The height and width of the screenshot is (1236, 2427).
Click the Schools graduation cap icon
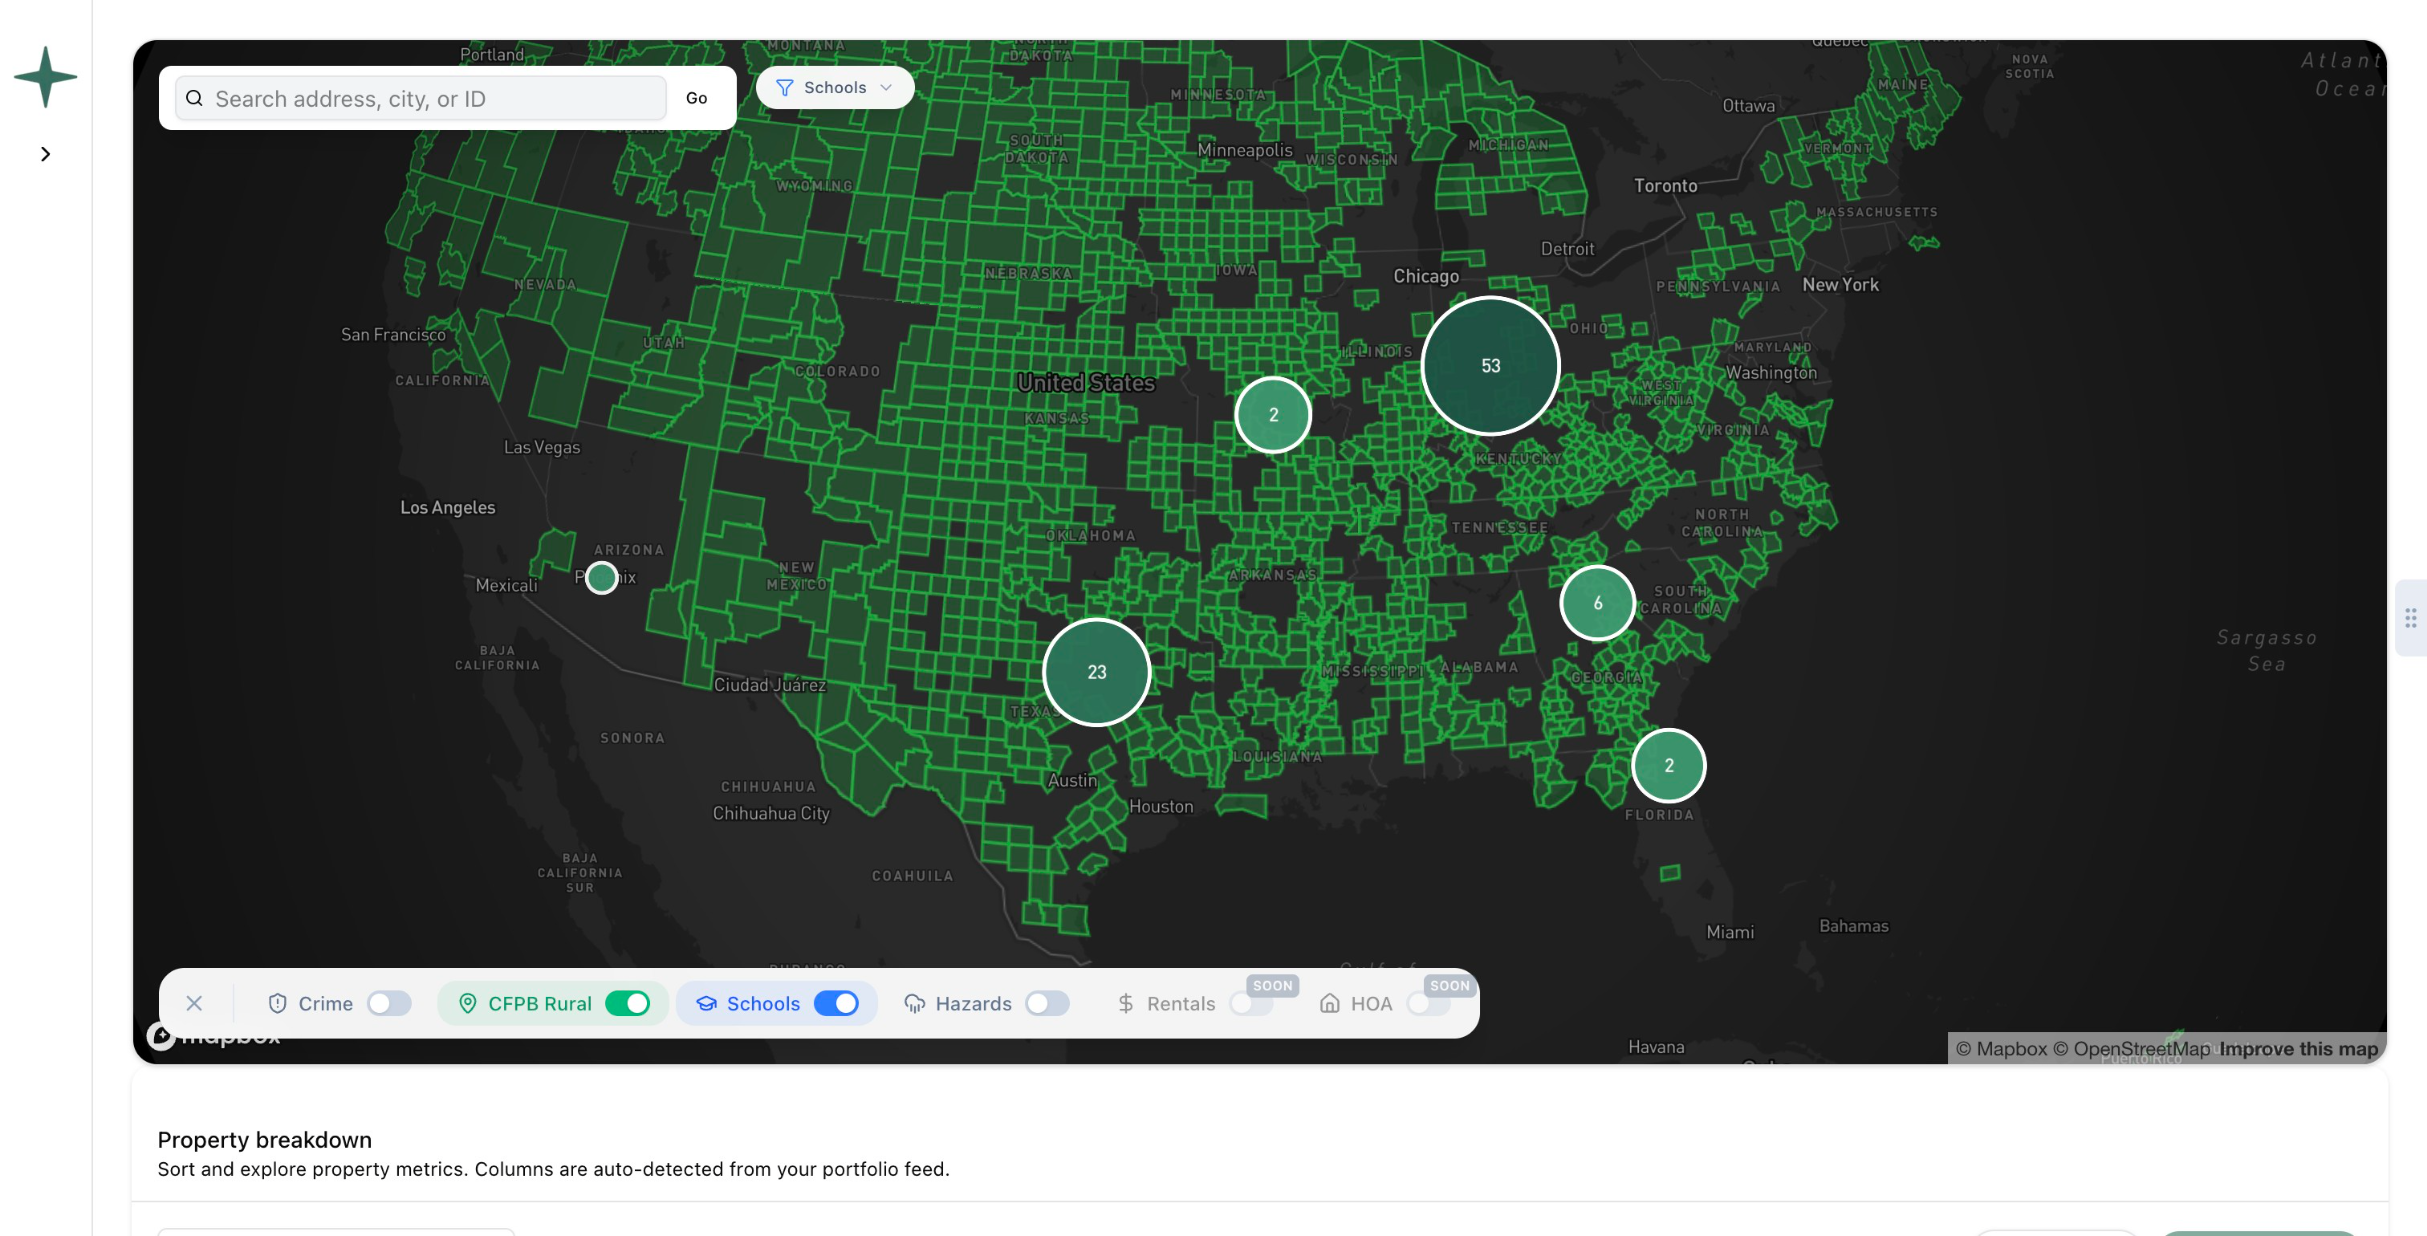pyautogui.click(x=706, y=1003)
